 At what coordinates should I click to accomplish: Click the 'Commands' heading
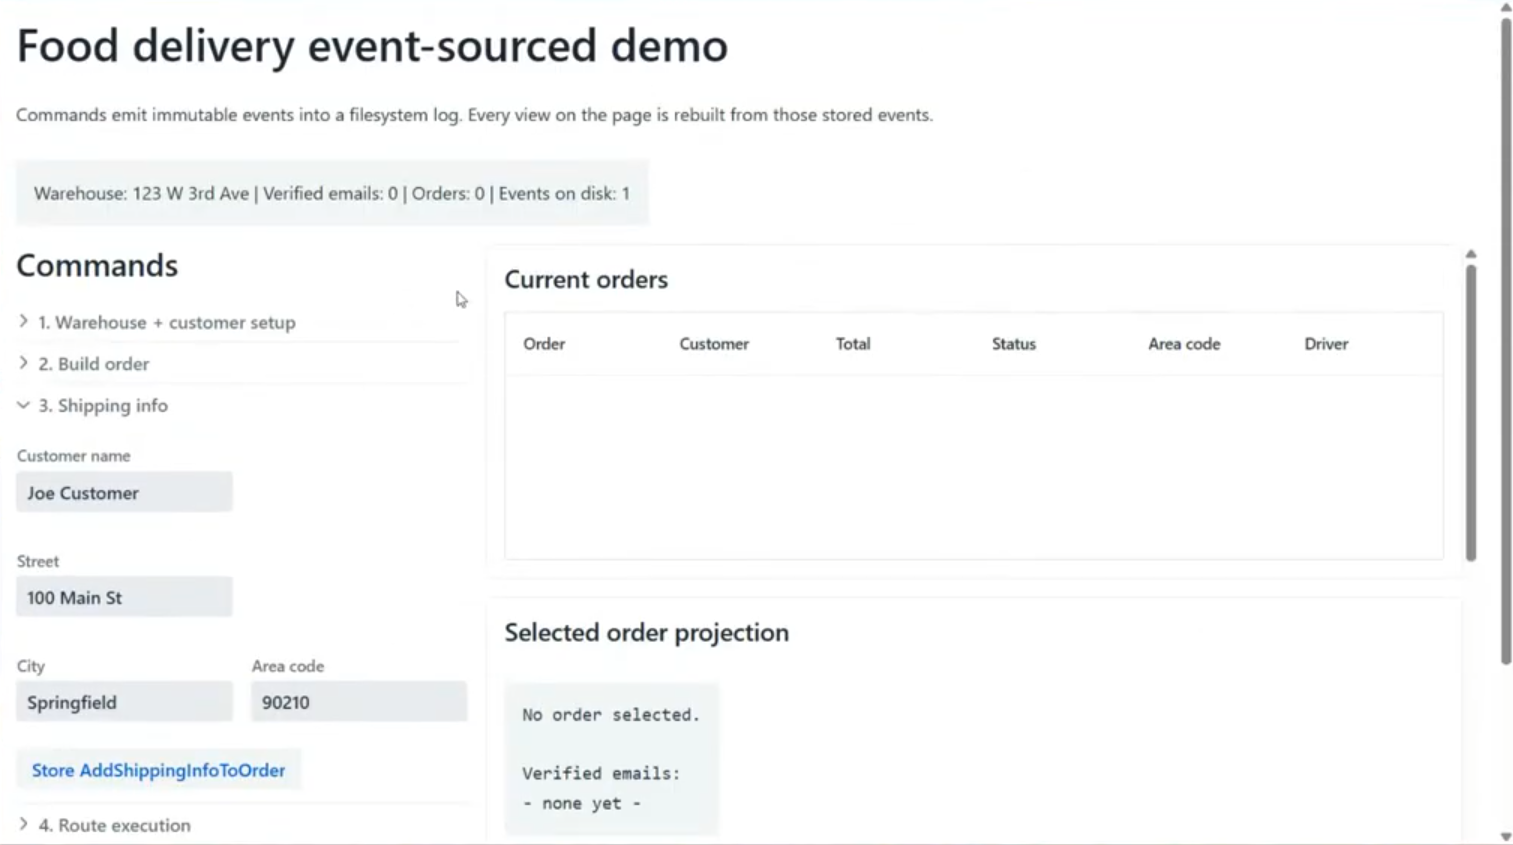tap(97, 265)
